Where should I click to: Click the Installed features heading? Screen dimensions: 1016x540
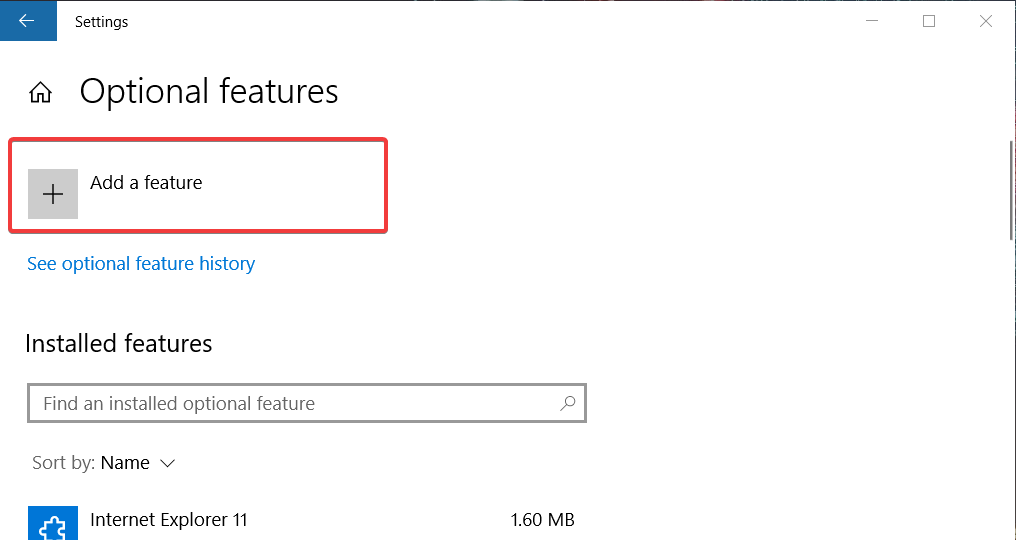pos(119,344)
